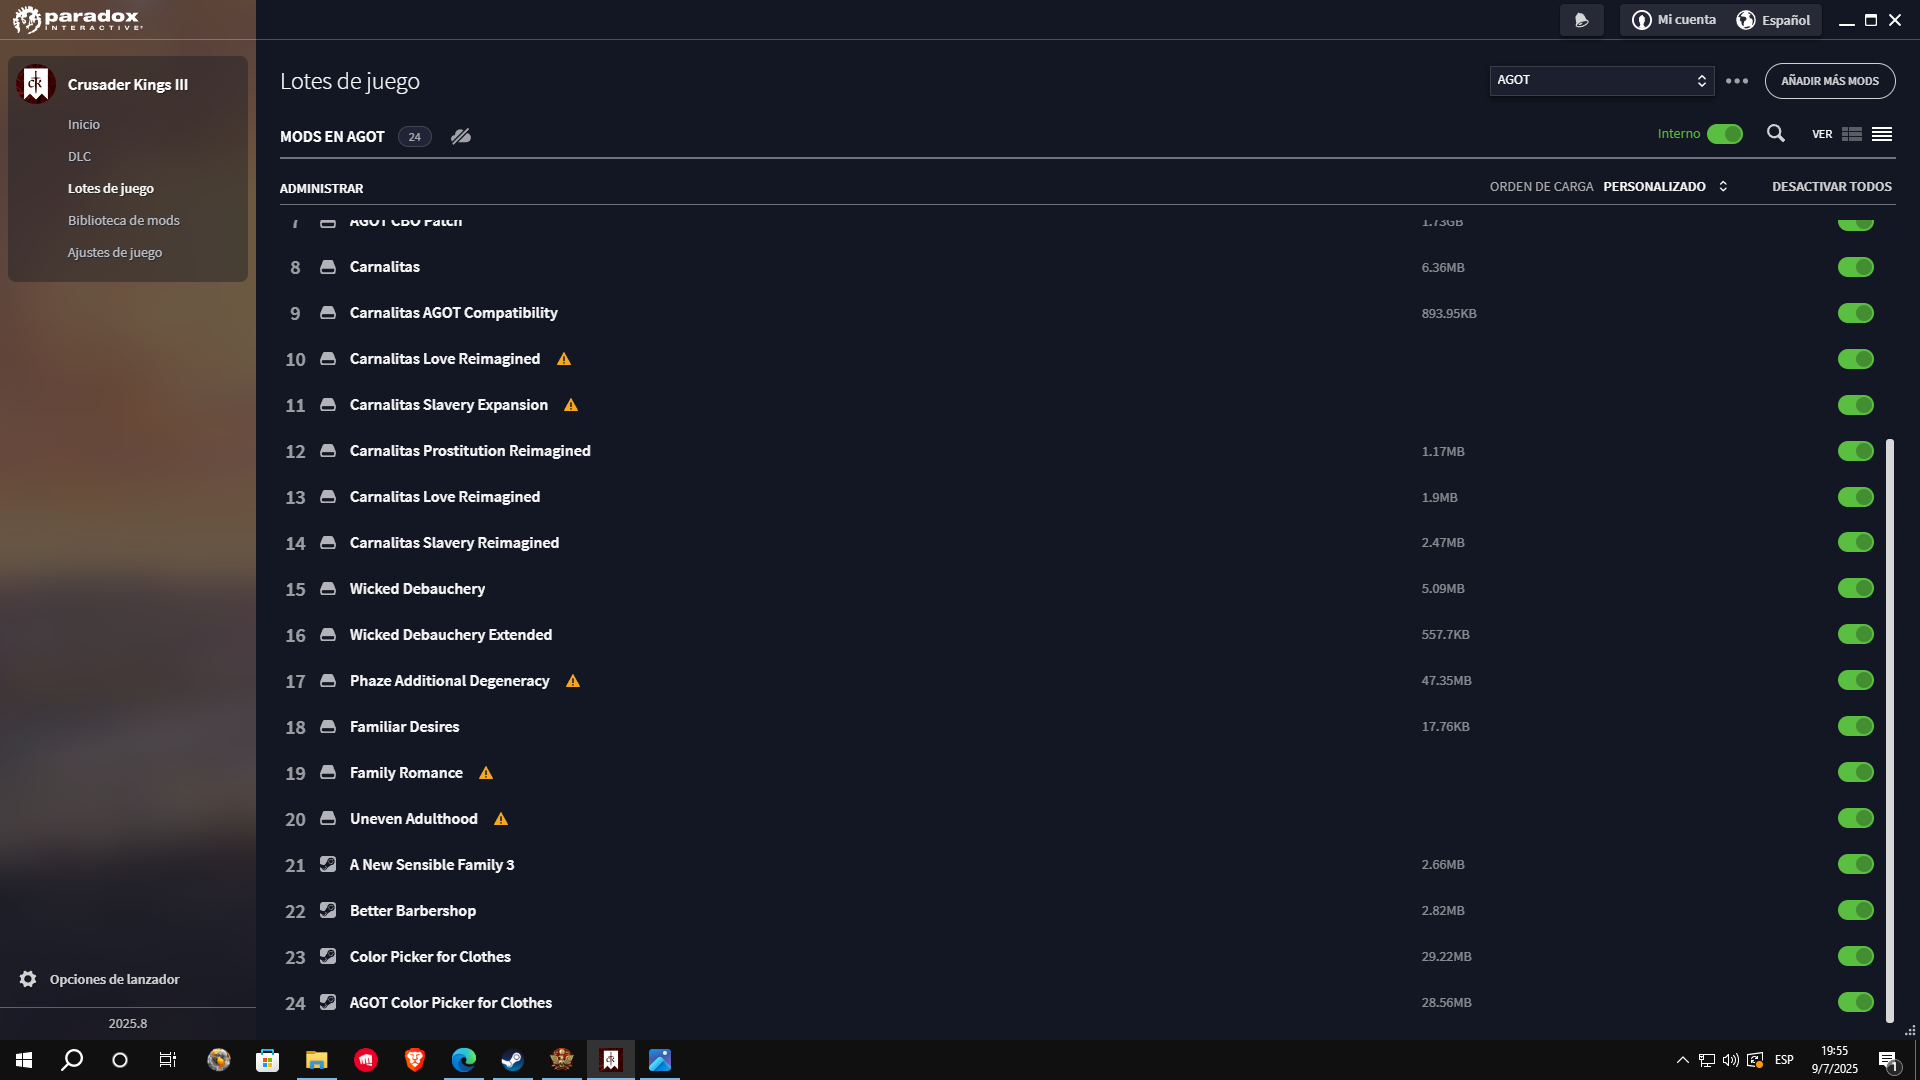Viewport: 1920px width, 1080px height.
Task: Click the Paradox Interactive logo
Action: pos(77,20)
